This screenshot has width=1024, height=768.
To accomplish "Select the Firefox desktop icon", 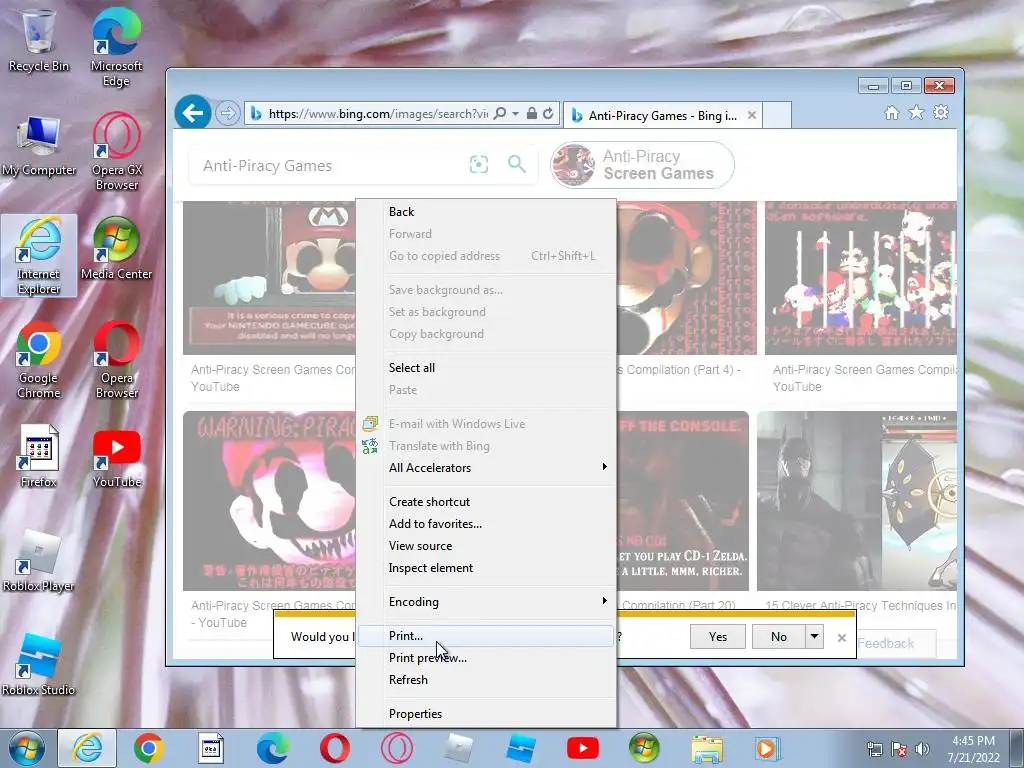I will 39,456.
